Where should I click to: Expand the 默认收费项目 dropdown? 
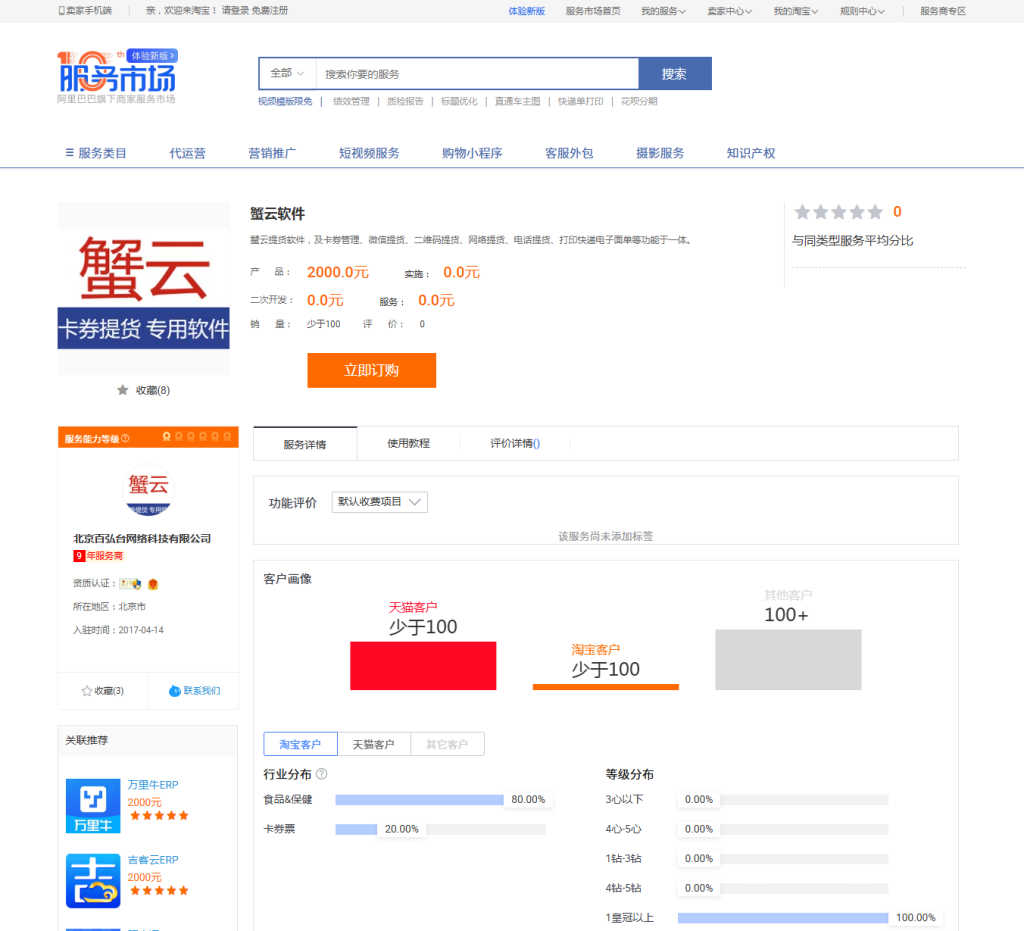[x=379, y=502]
